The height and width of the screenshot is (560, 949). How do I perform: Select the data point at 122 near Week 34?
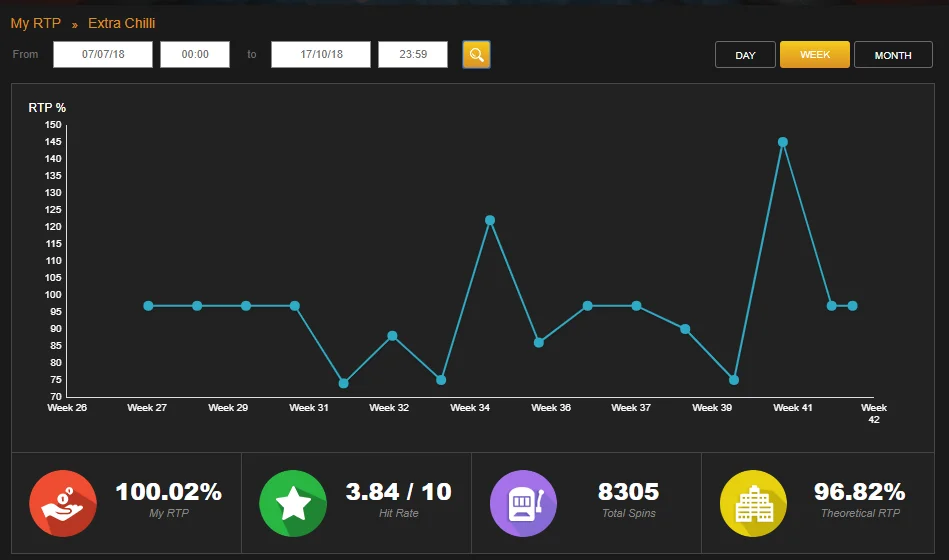point(490,220)
